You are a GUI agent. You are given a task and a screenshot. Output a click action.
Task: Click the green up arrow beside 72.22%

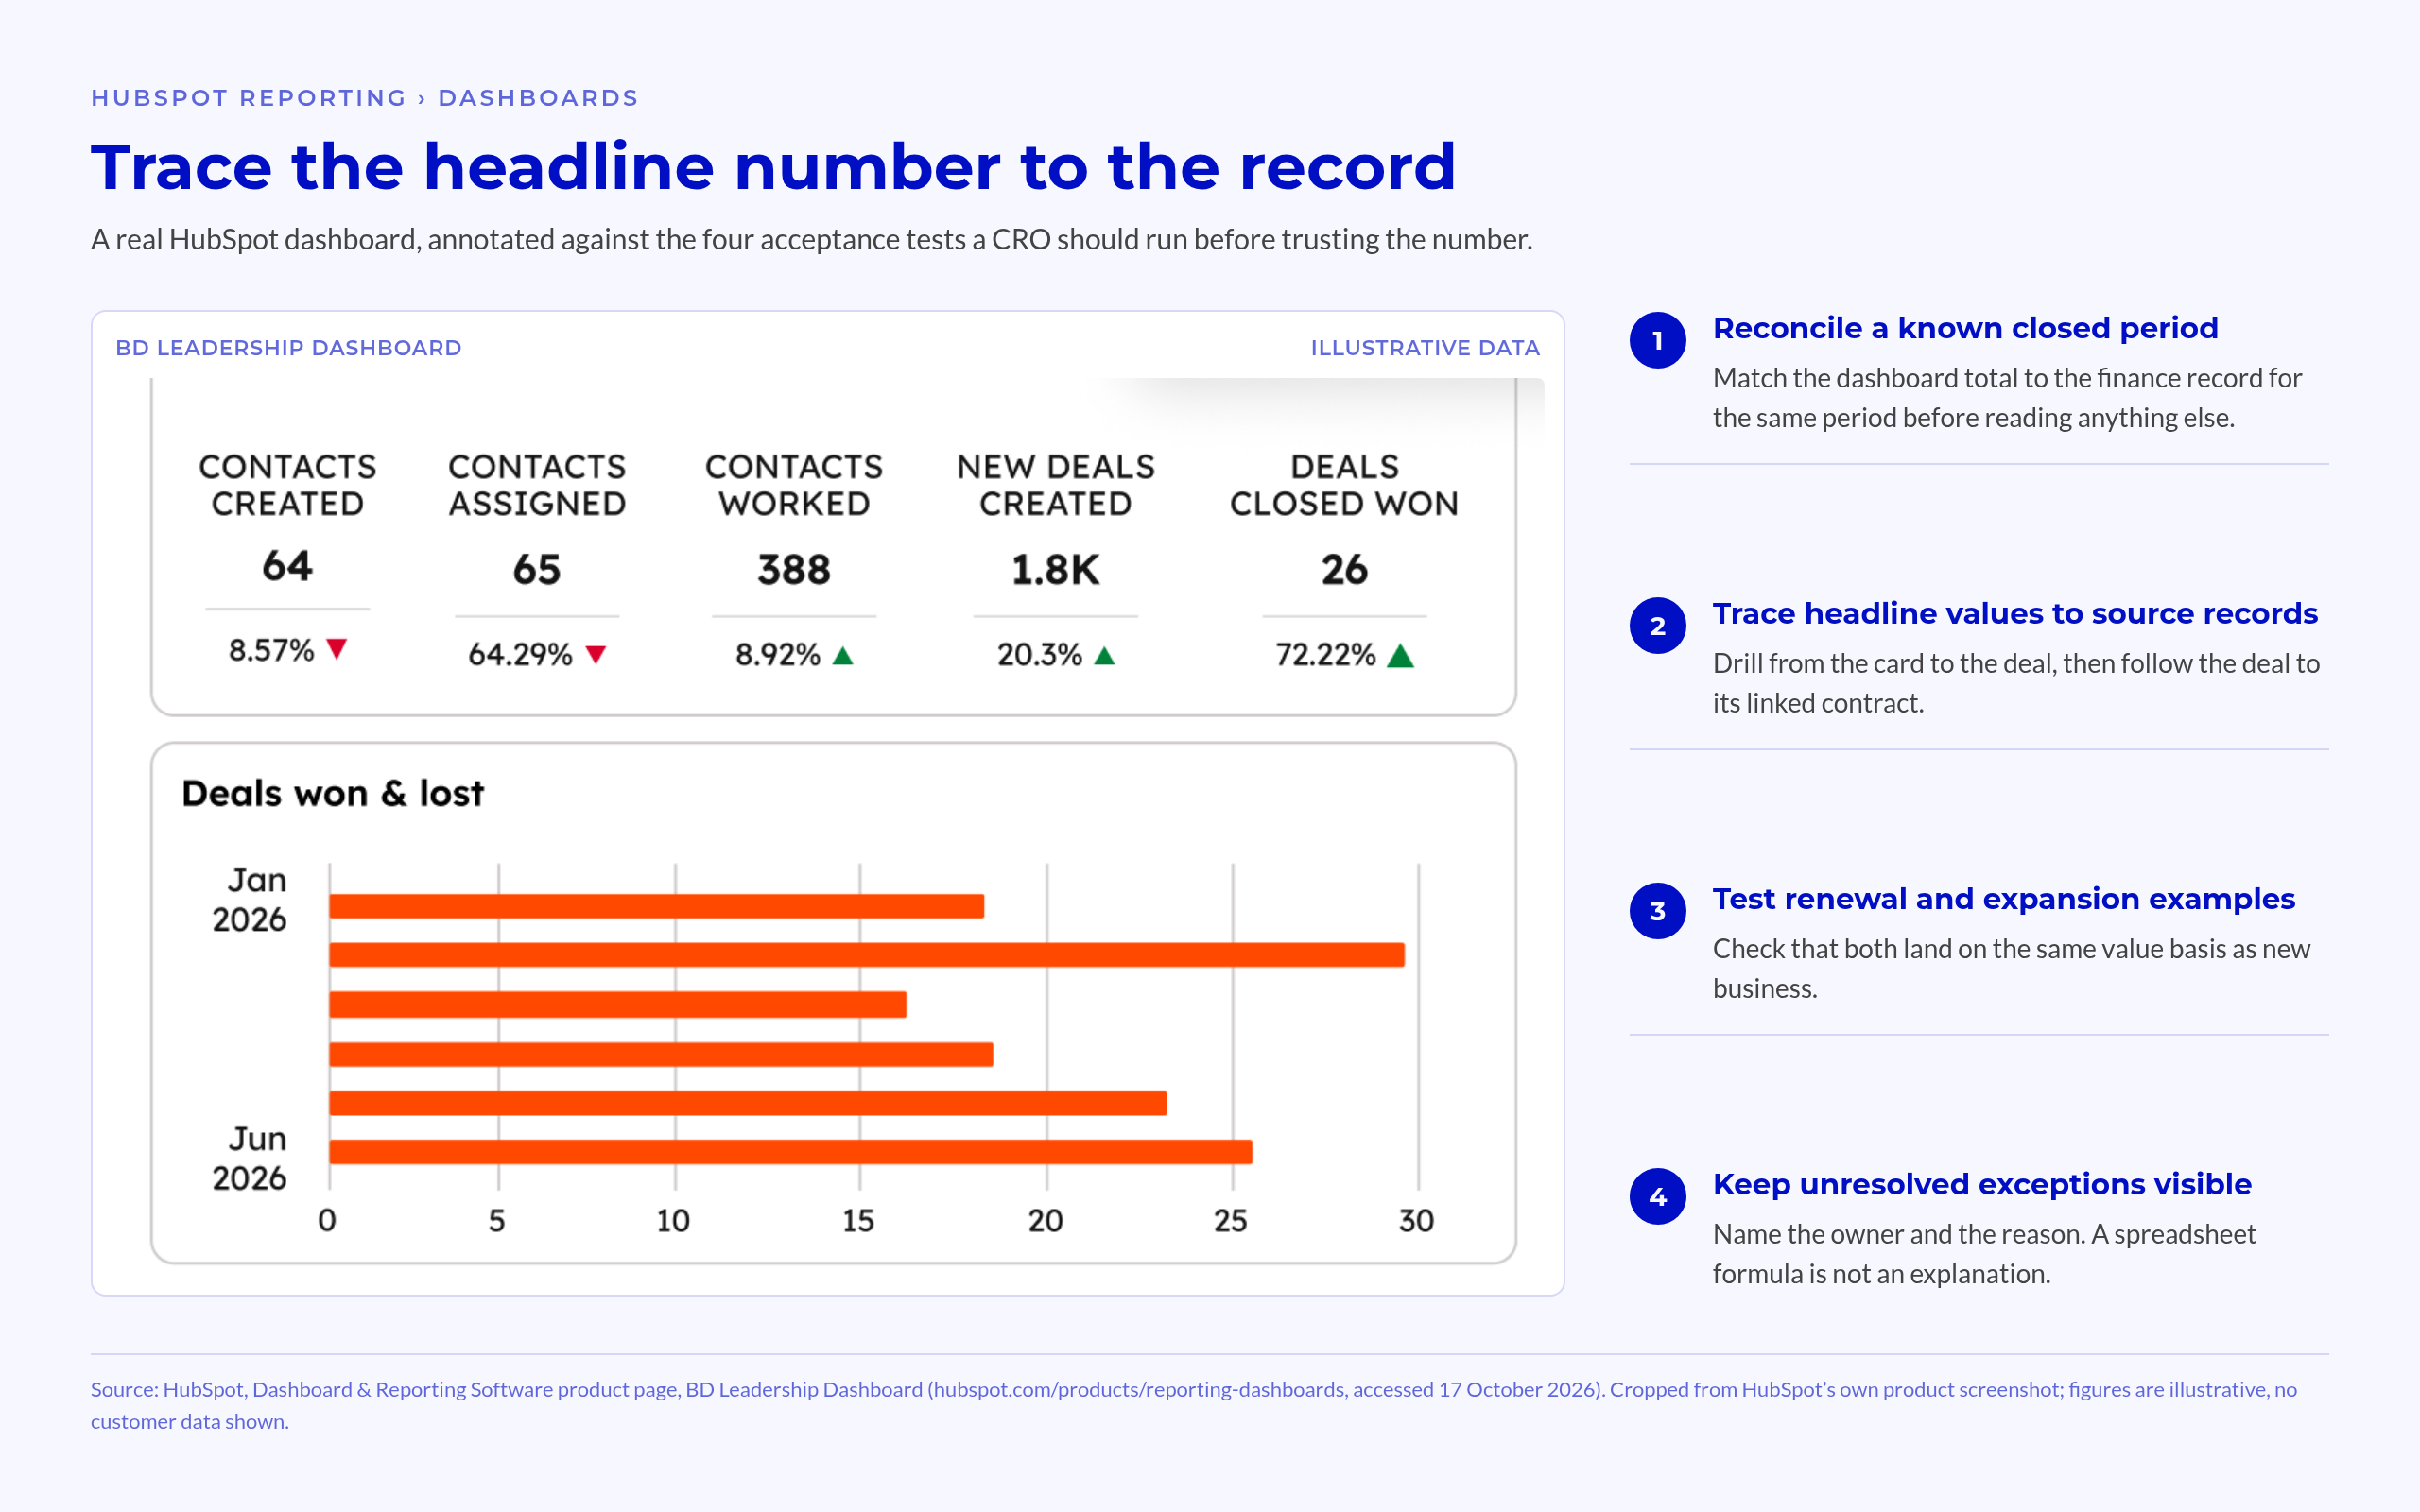pyautogui.click(x=1401, y=655)
